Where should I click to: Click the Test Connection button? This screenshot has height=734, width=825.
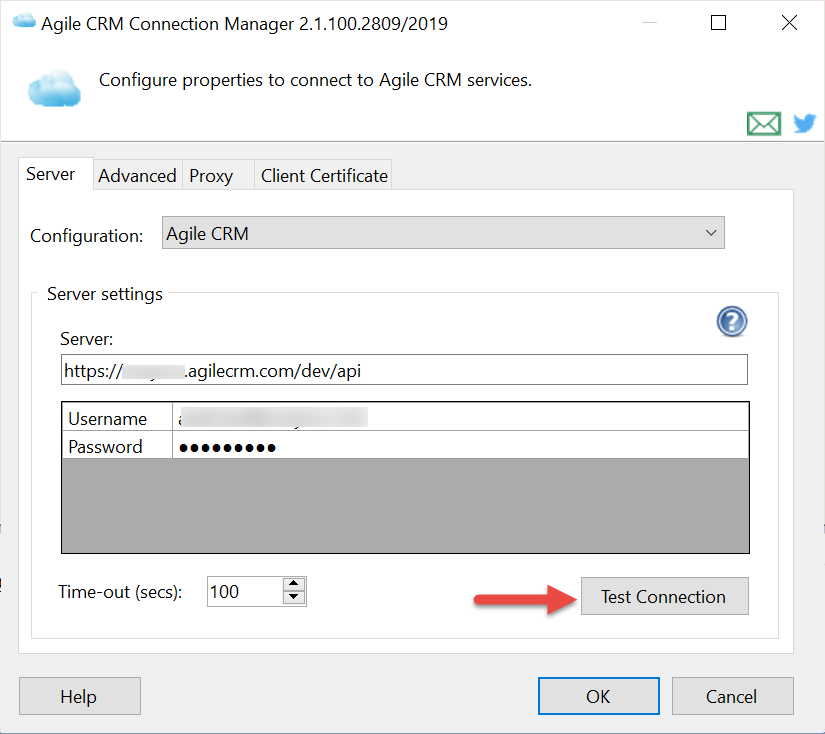[x=665, y=596]
